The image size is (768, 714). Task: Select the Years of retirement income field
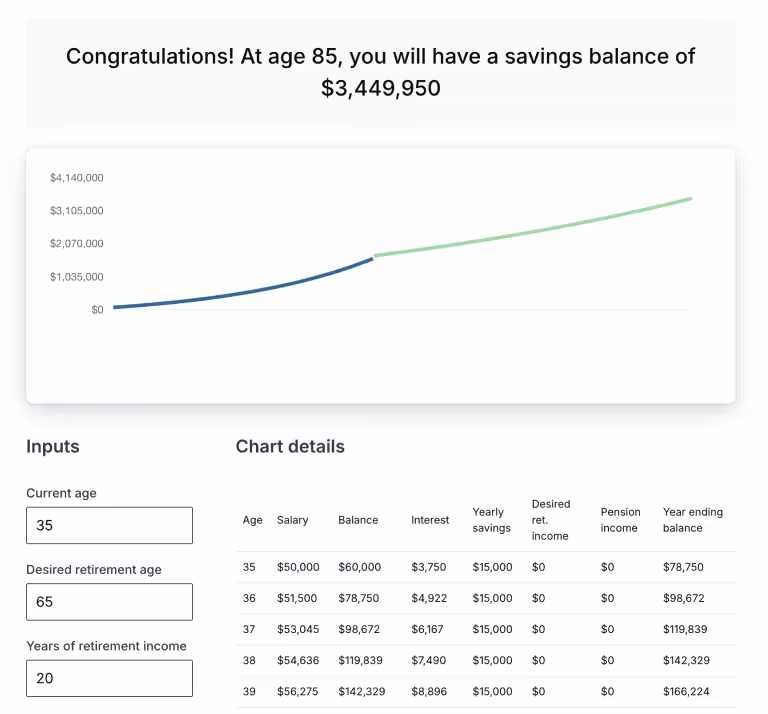click(x=109, y=678)
